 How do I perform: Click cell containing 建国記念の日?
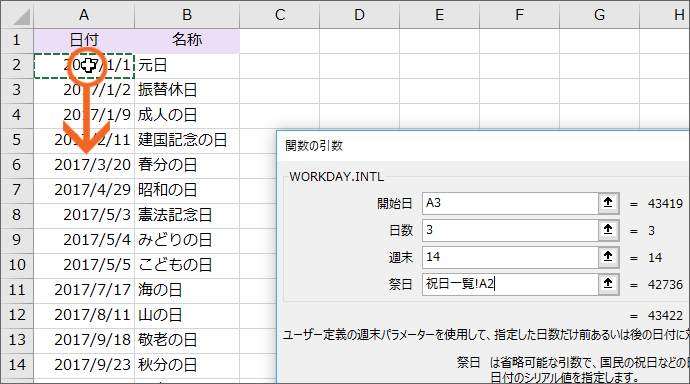(187, 140)
